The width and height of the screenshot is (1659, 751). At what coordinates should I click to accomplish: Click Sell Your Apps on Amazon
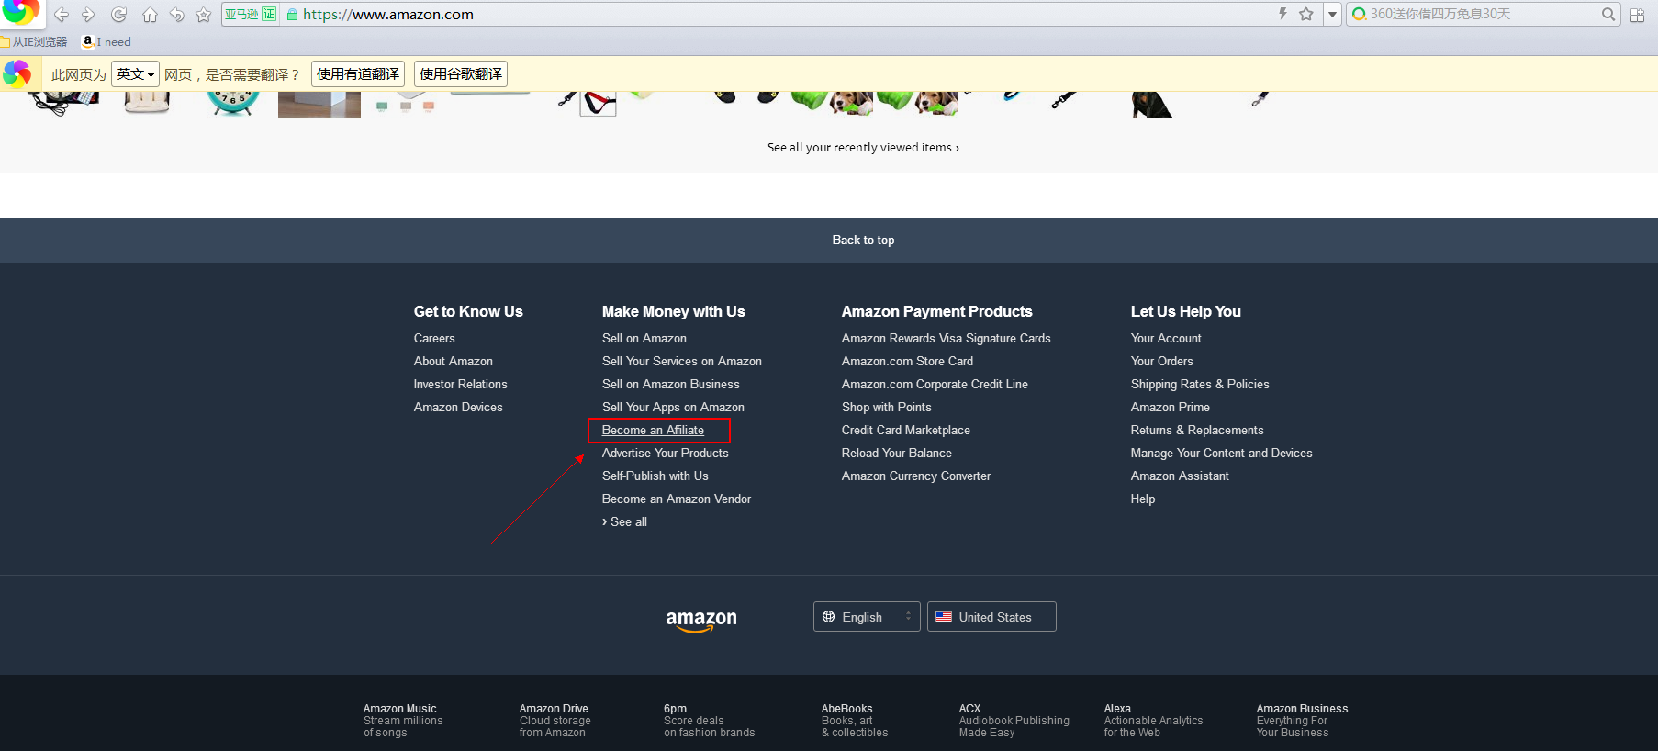pos(673,407)
